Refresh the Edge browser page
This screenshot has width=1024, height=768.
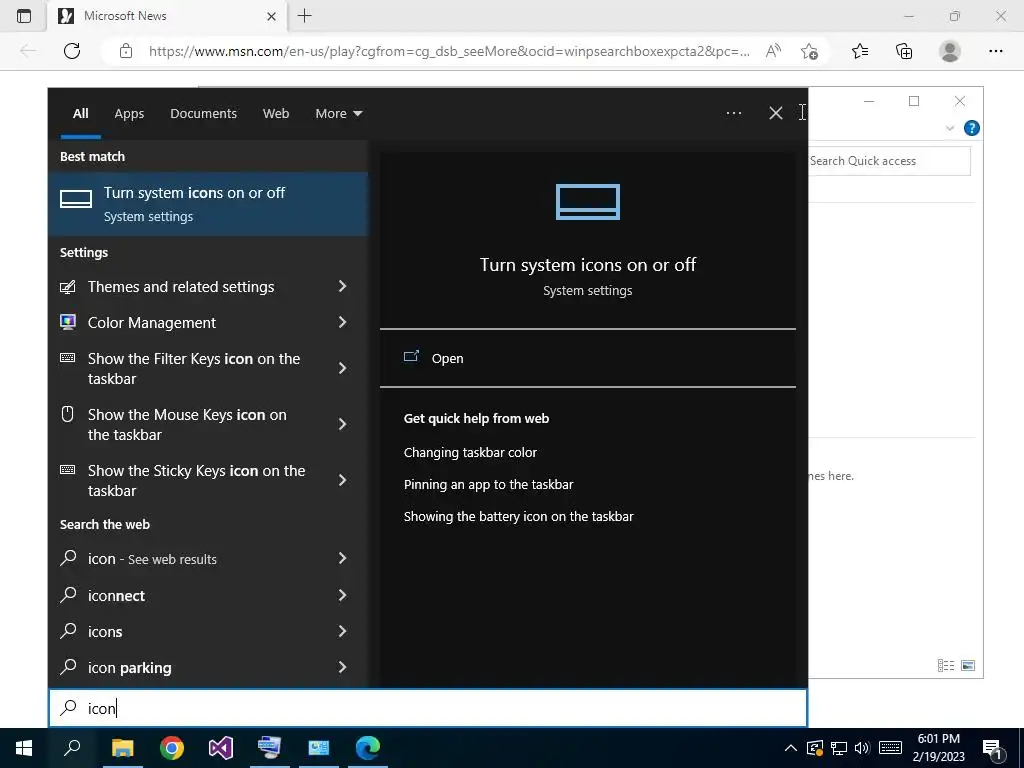pyautogui.click(x=72, y=51)
